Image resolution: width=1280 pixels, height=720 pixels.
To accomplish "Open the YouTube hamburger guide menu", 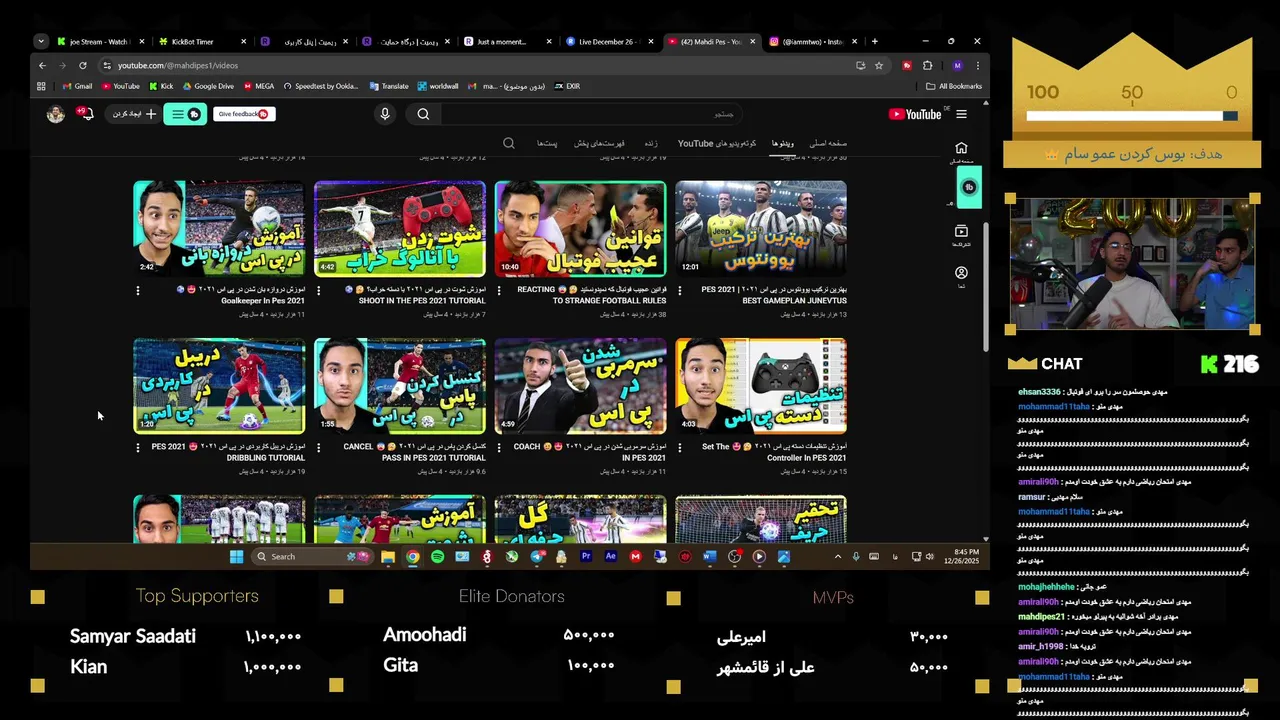I will pos(961,114).
